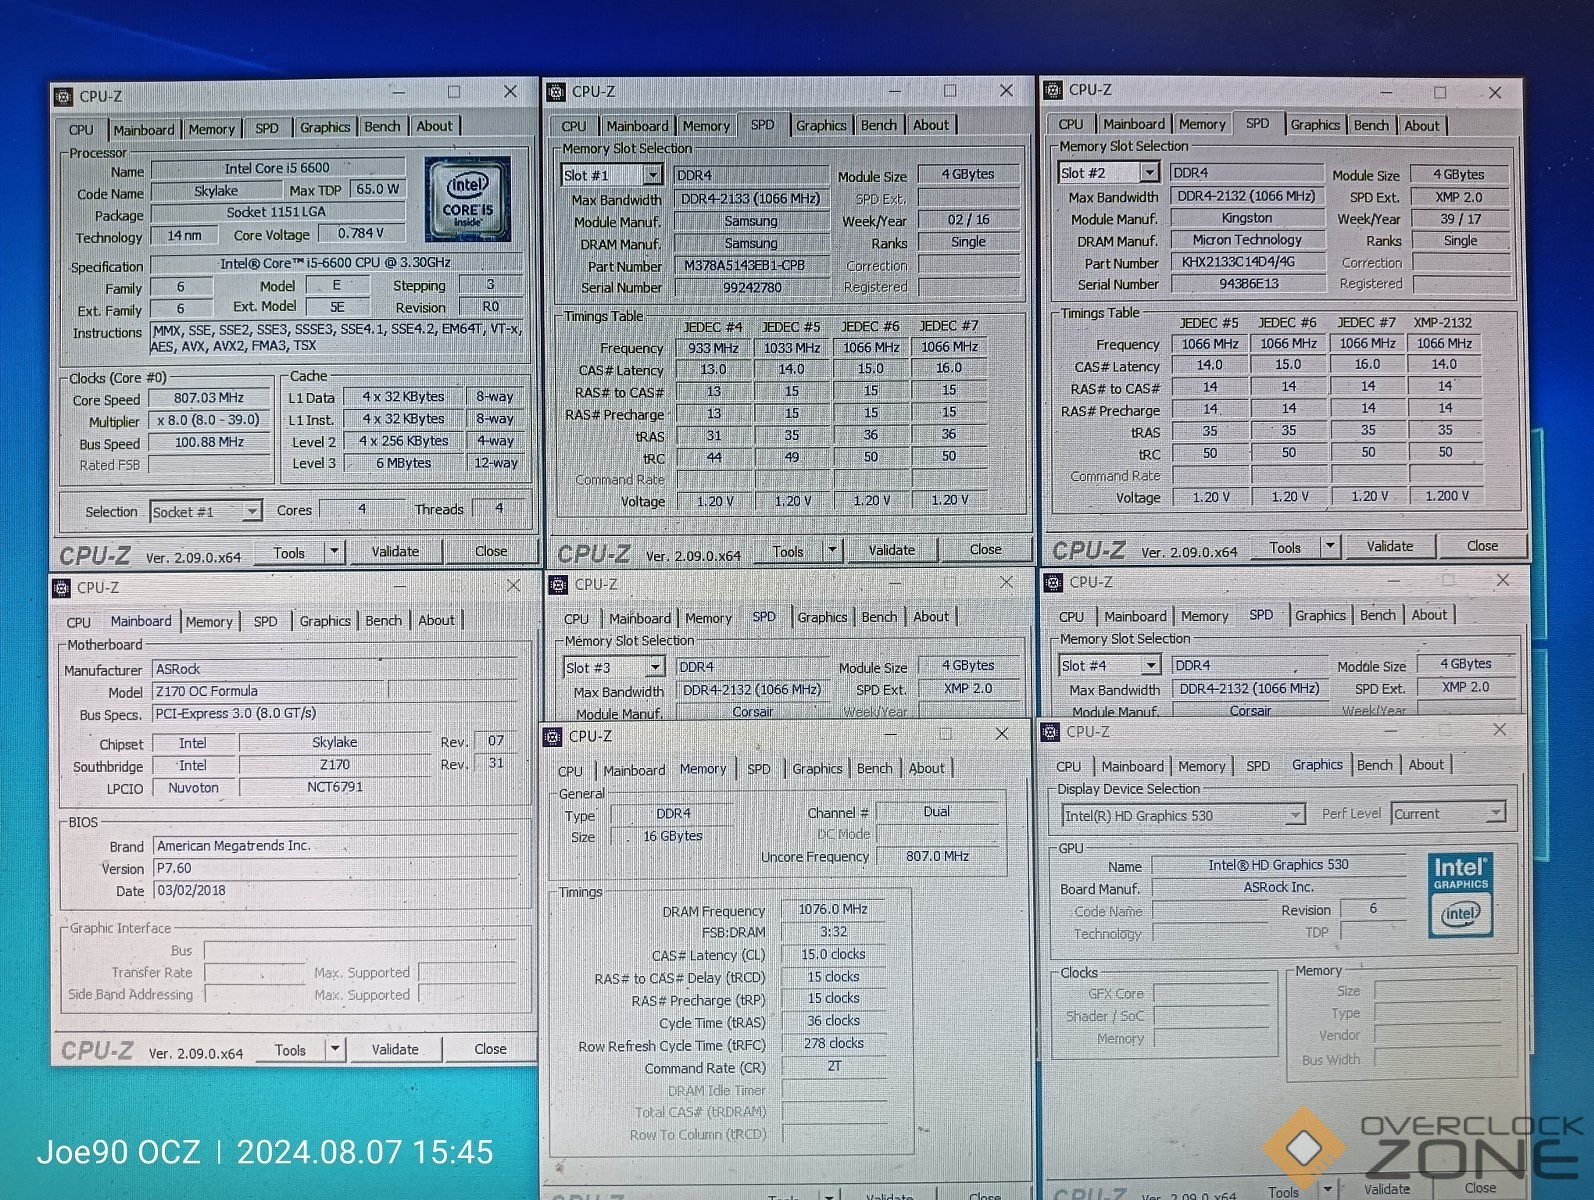The height and width of the screenshot is (1200, 1594).
Task: Switch to CPU tab in the Slot #2 SPD window
Action: click(1070, 124)
